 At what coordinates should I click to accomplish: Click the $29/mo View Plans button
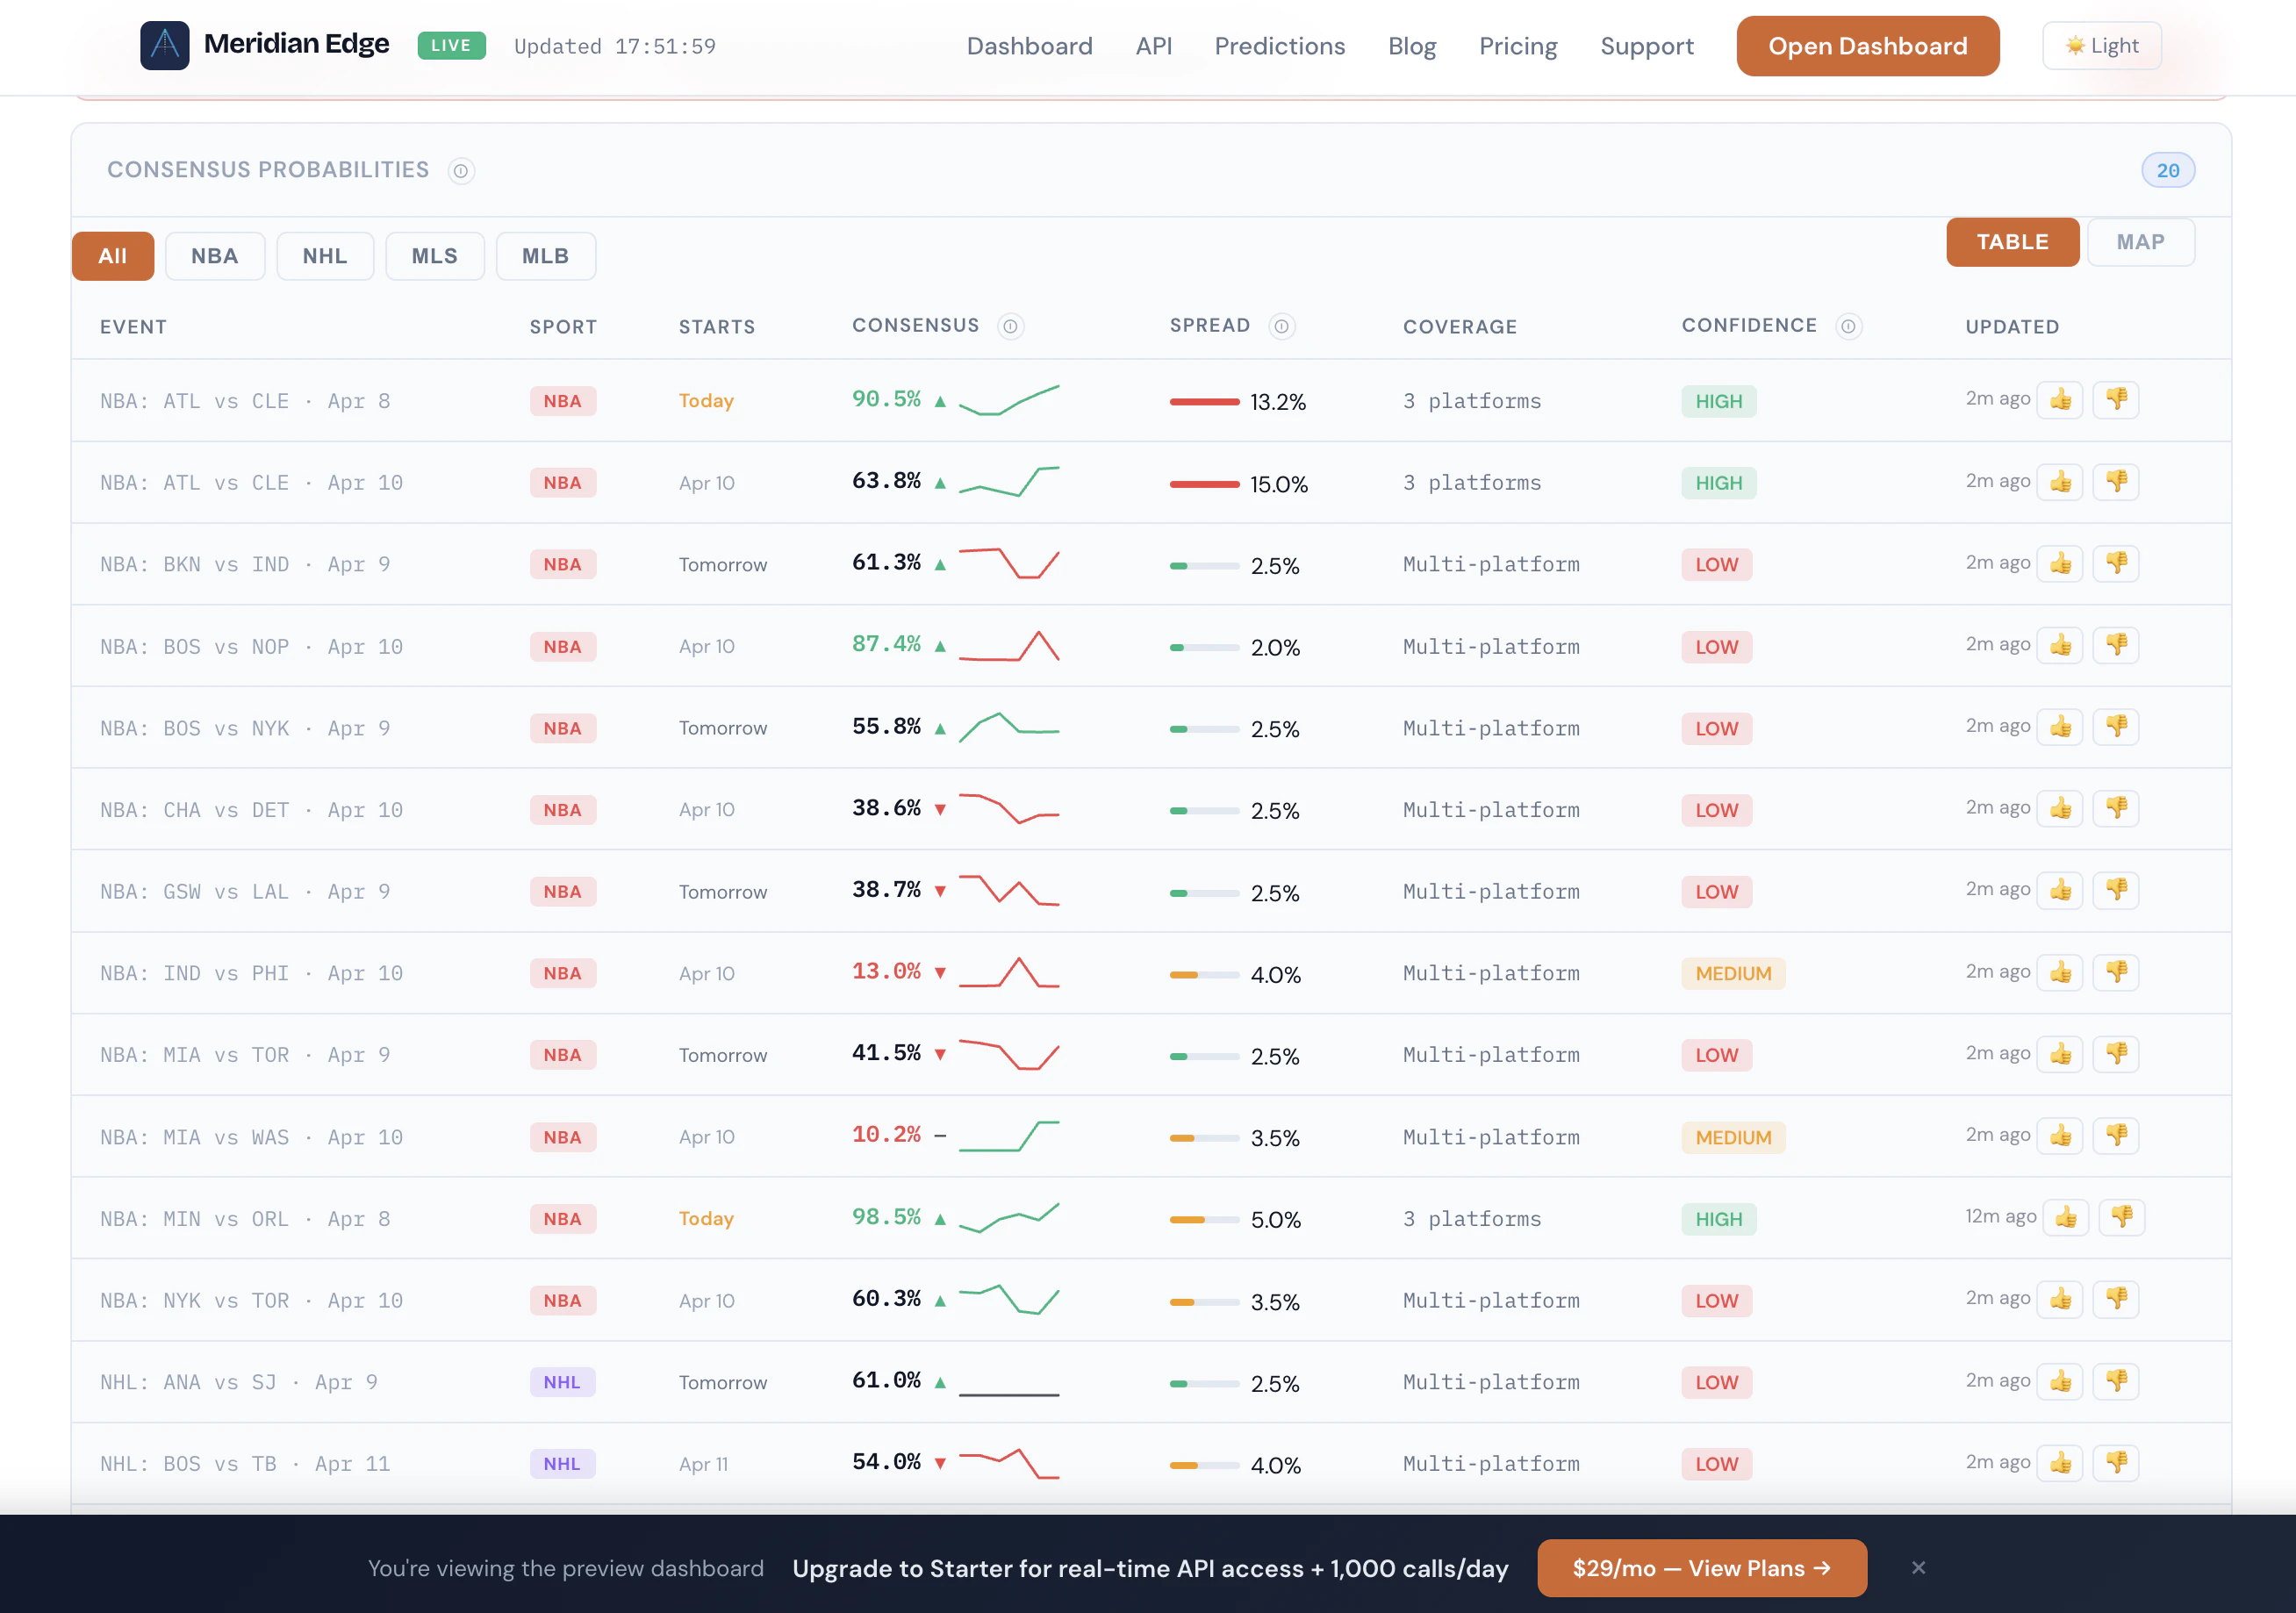1701,1567
